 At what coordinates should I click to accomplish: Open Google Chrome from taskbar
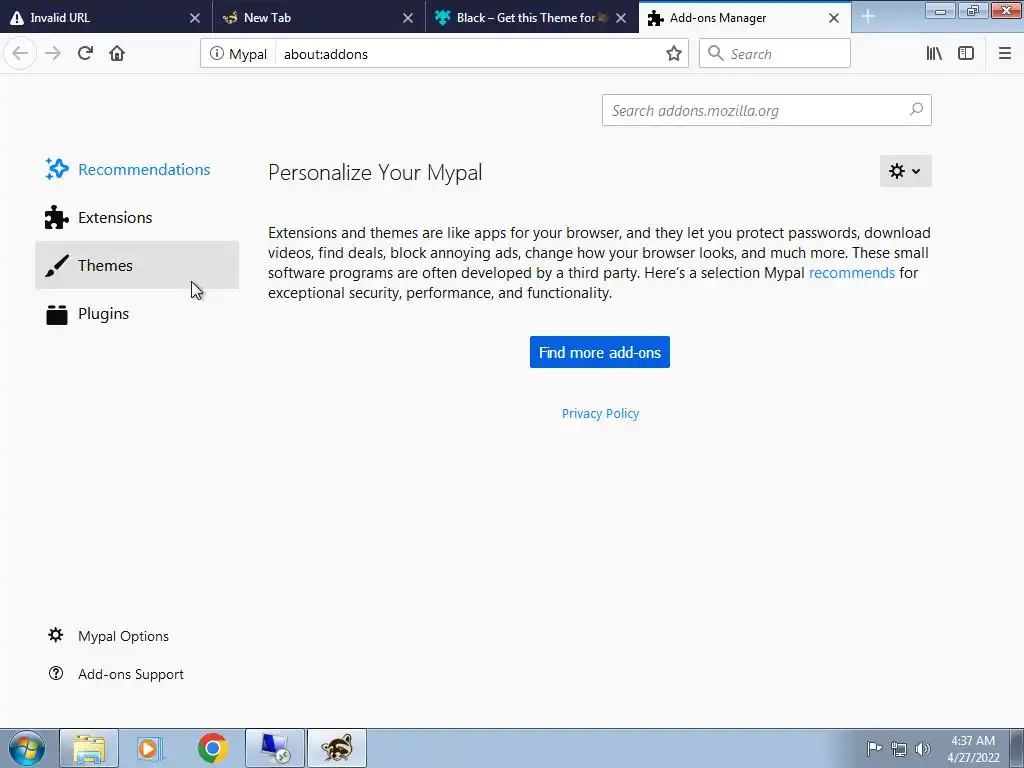coord(212,748)
